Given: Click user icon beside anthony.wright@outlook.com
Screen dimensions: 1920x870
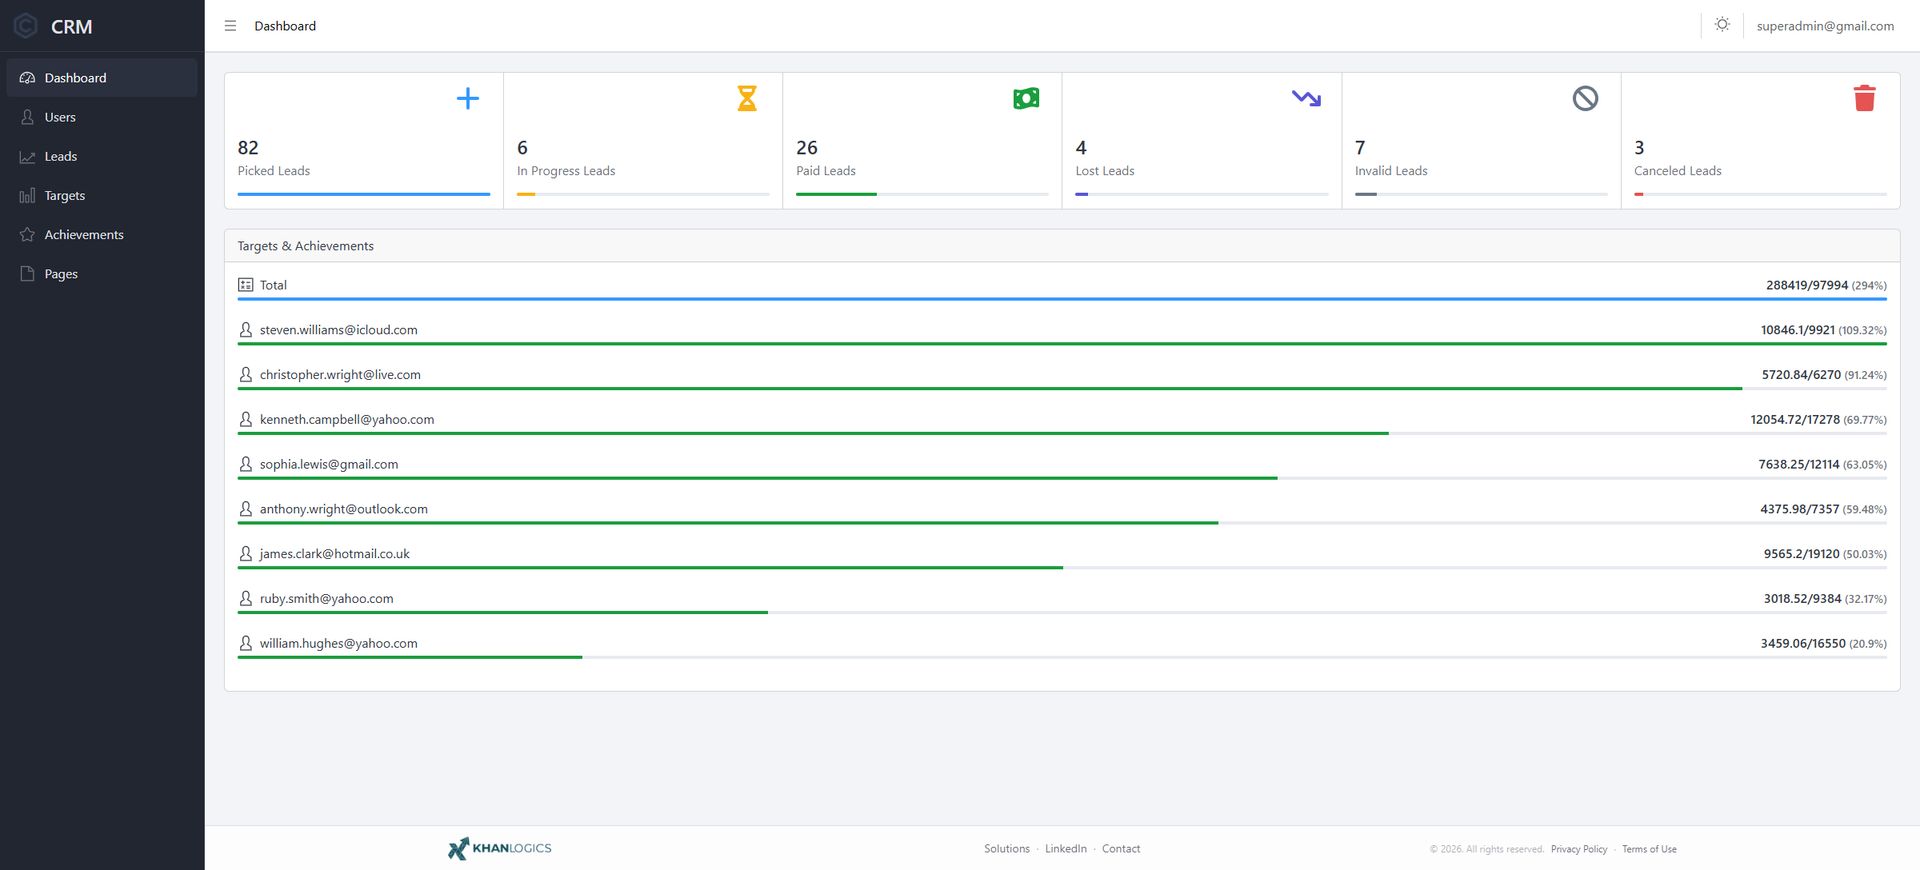Looking at the screenshot, I should (245, 509).
